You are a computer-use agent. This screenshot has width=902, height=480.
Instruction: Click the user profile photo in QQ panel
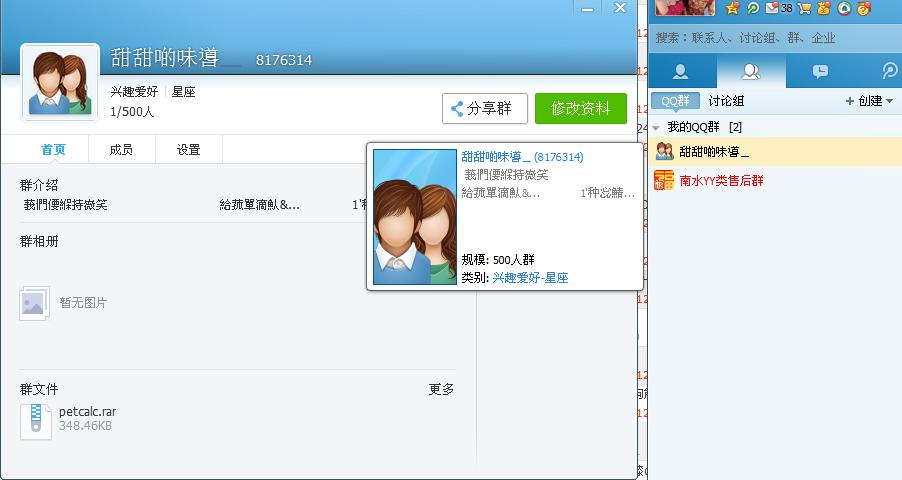tap(685, 7)
